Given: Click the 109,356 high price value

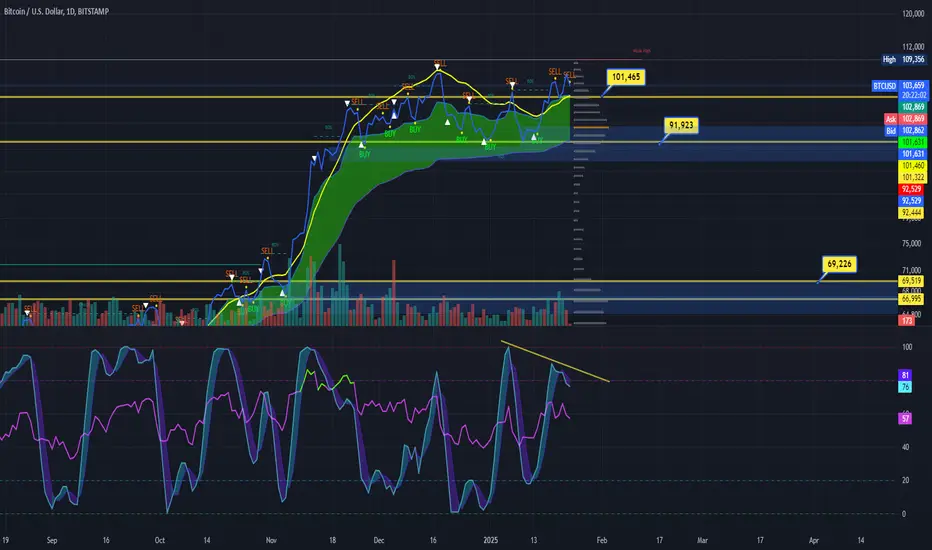Looking at the screenshot, I should click(x=913, y=59).
